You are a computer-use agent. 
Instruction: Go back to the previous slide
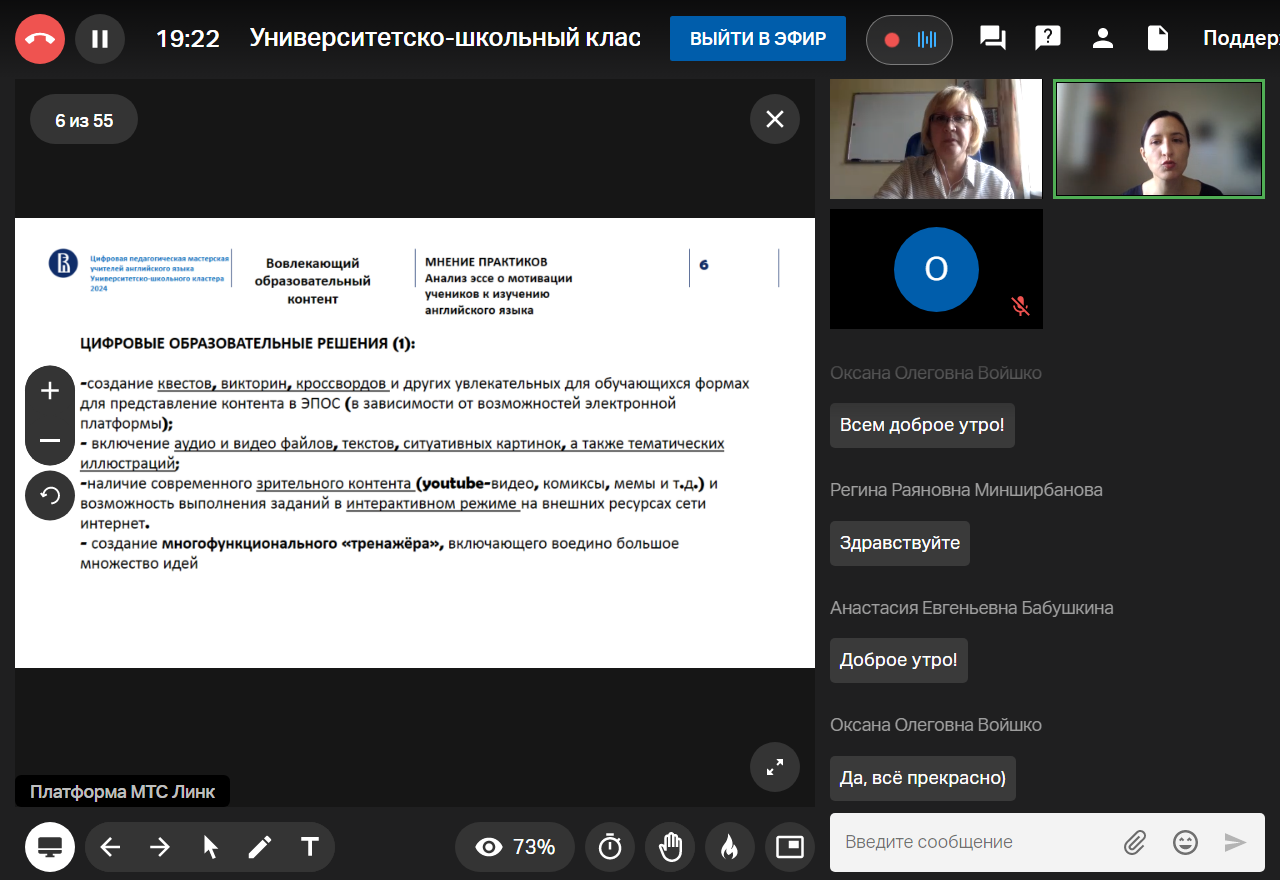point(110,847)
